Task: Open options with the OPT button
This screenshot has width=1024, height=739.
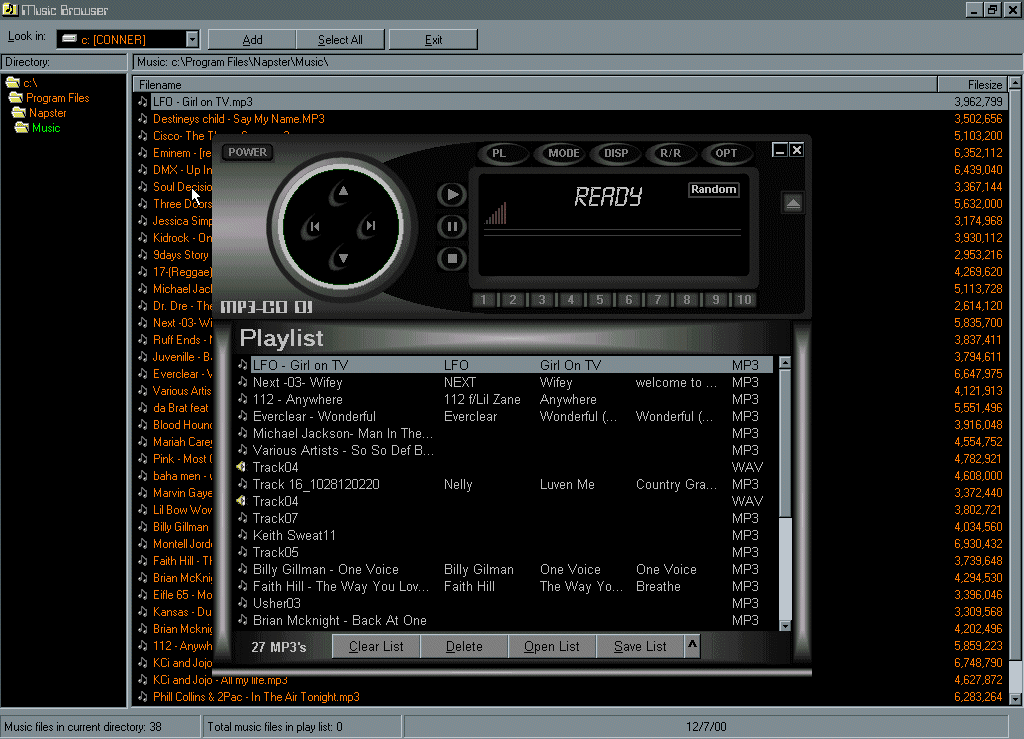Action: point(726,153)
